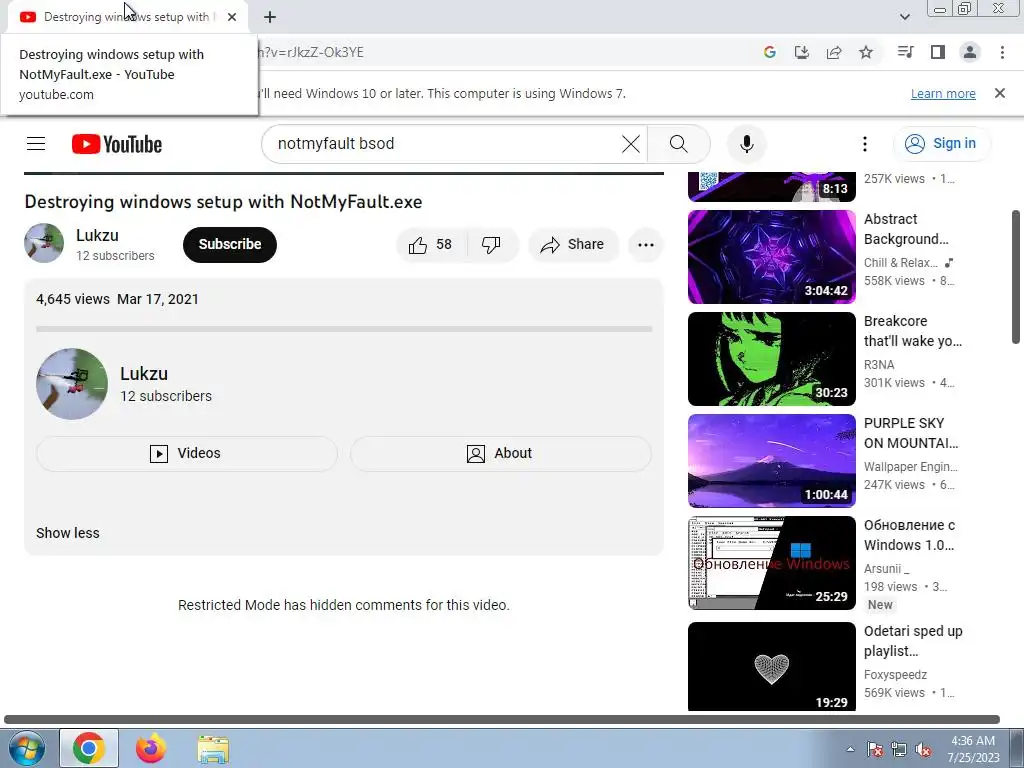
Task: Toggle Chrome side panel icon
Action: point(938,52)
